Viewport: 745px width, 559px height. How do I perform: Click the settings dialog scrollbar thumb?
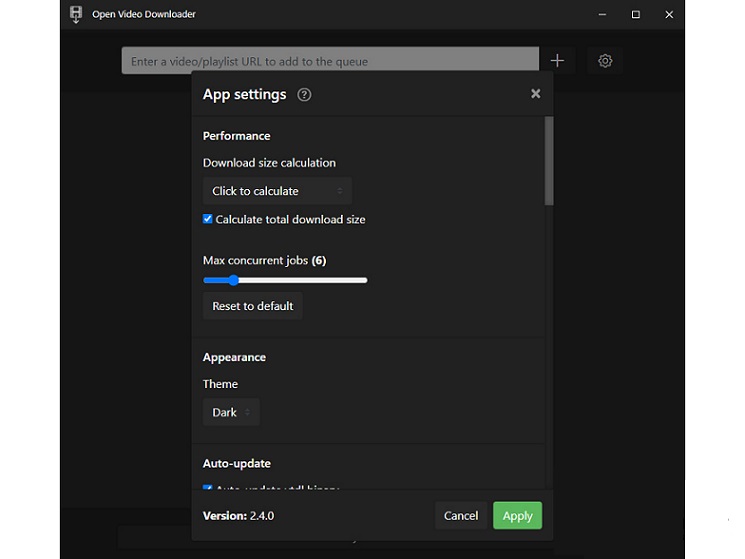549,161
